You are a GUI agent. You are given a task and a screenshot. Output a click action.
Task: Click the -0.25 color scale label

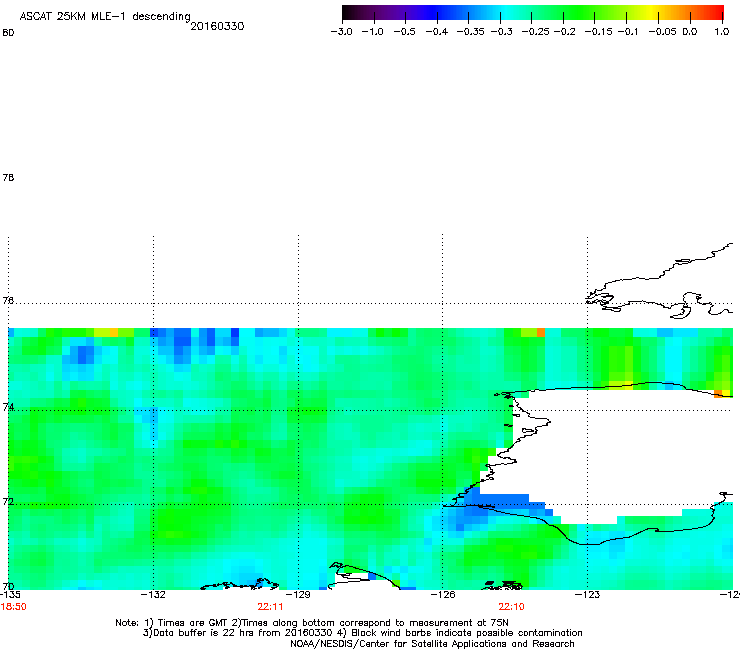point(536,32)
